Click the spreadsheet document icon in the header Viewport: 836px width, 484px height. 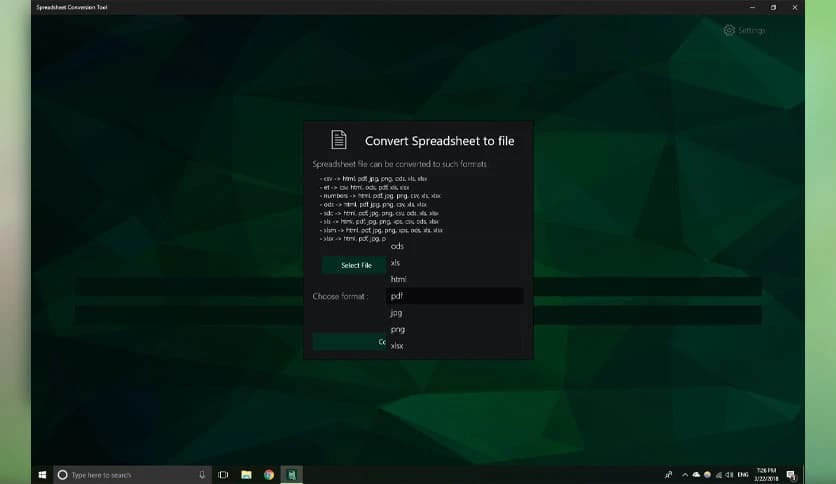pyautogui.click(x=339, y=140)
